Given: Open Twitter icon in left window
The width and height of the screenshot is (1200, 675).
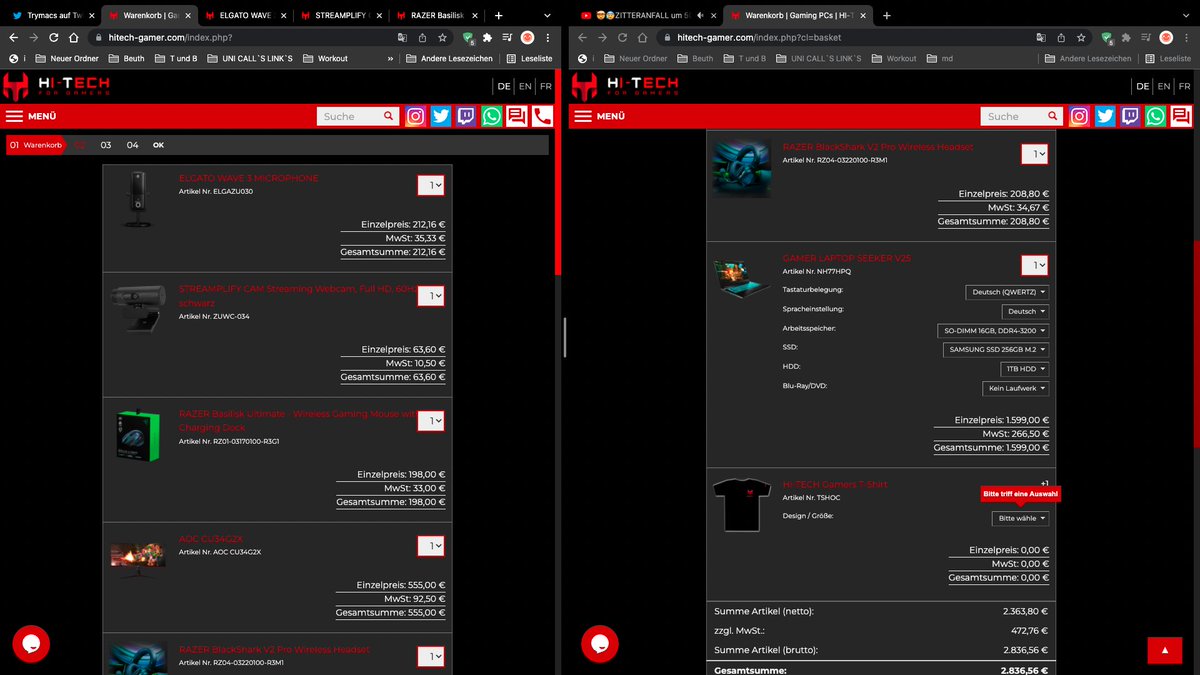Looking at the screenshot, I should [441, 116].
